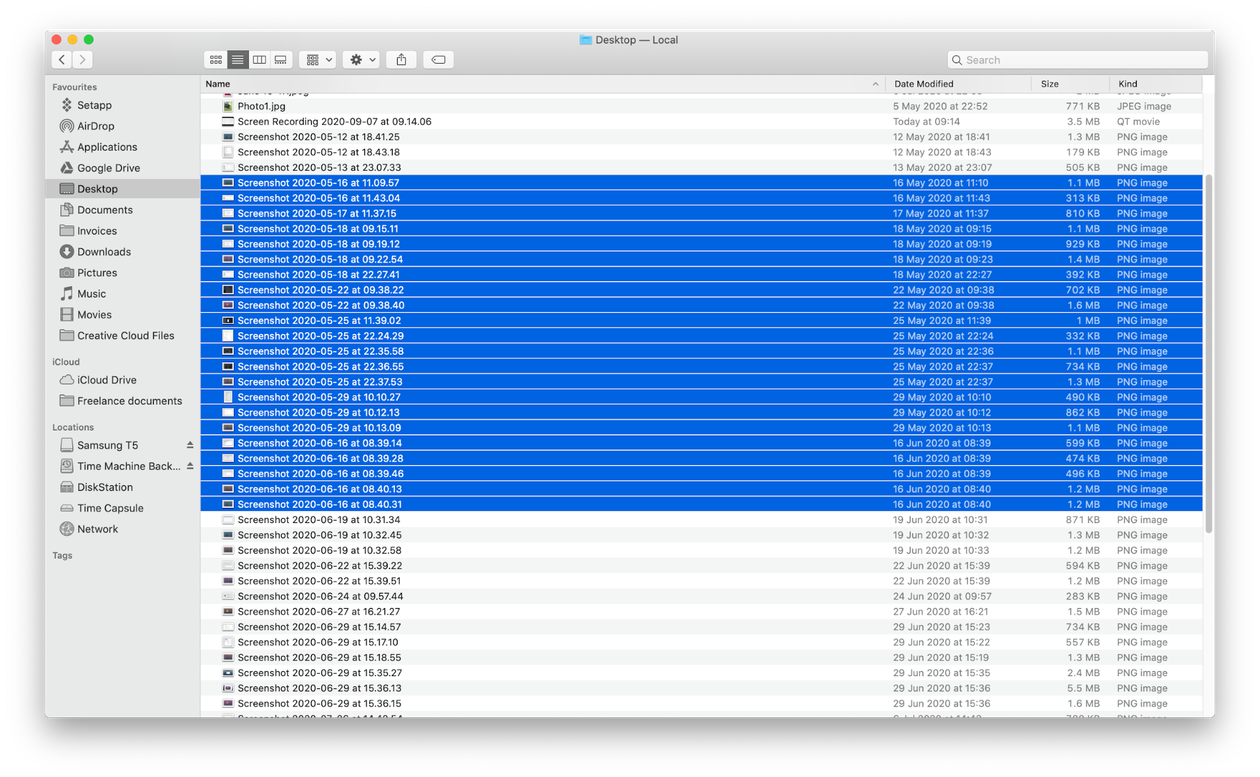1260x777 pixels.
Task: Open AirDrop from the sidebar
Action: tap(98, 126)
